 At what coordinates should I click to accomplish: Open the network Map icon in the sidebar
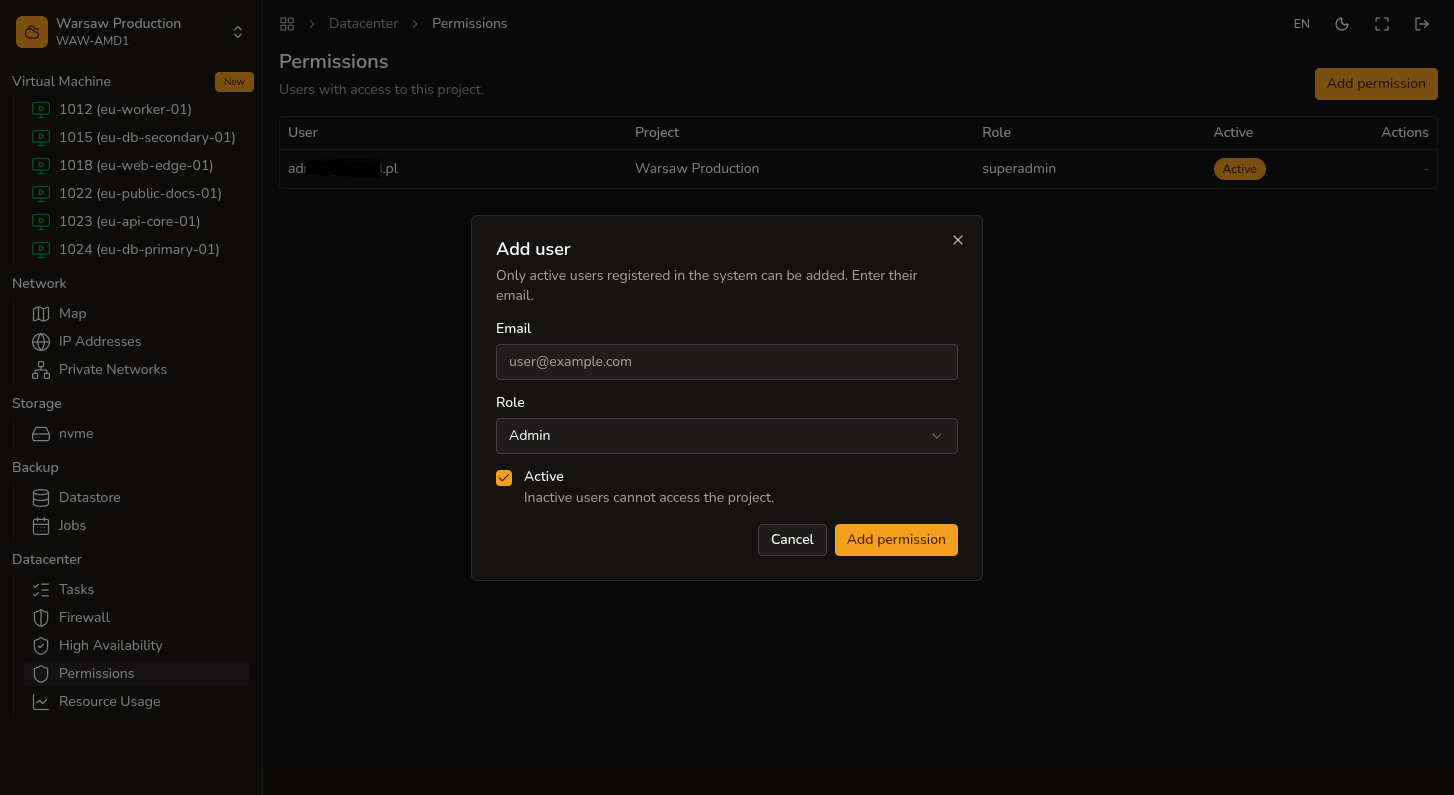pyautogui.click(x=41, y=313)
